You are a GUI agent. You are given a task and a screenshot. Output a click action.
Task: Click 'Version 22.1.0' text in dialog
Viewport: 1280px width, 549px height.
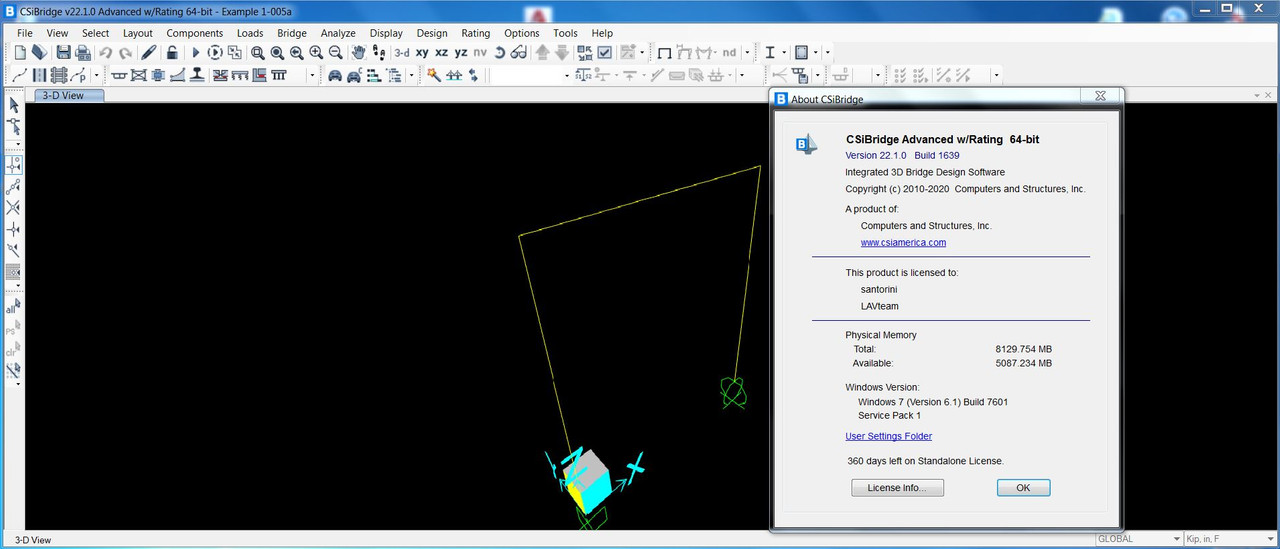pos(876,156)
